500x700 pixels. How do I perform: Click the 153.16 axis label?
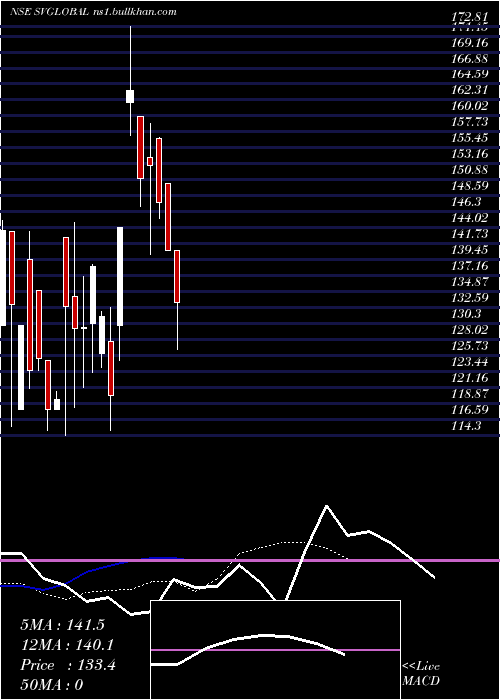470,154
